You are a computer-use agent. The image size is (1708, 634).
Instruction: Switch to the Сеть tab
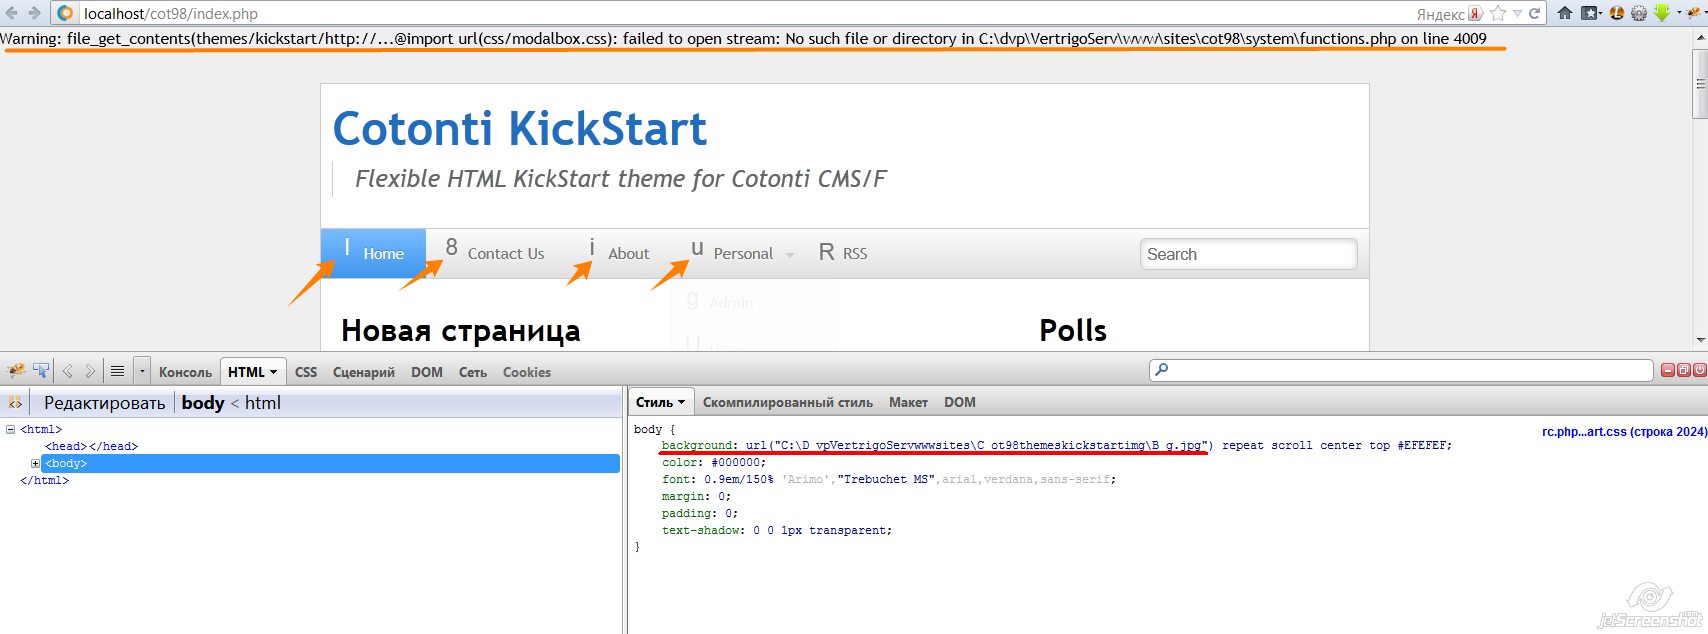pos(473,372)
